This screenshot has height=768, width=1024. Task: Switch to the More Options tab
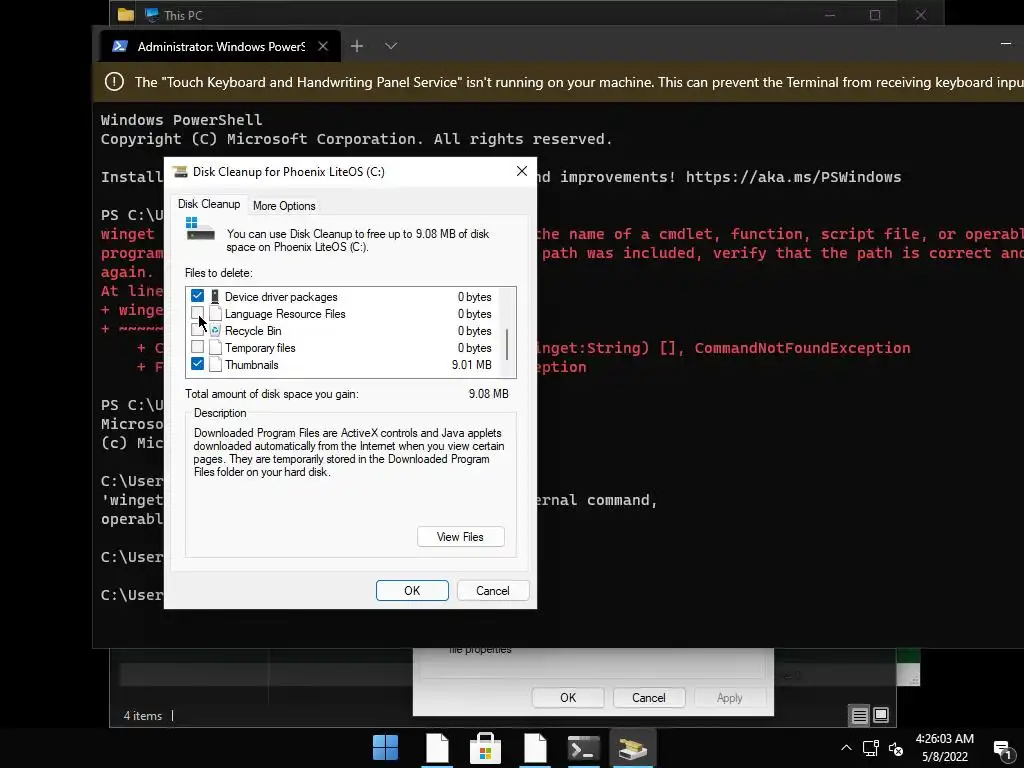(284, 206)
